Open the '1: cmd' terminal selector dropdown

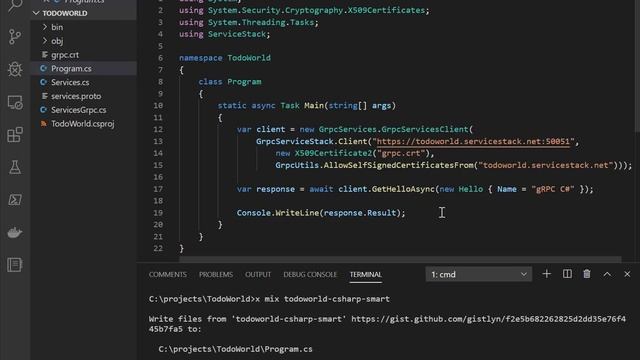tap(478, 274)
